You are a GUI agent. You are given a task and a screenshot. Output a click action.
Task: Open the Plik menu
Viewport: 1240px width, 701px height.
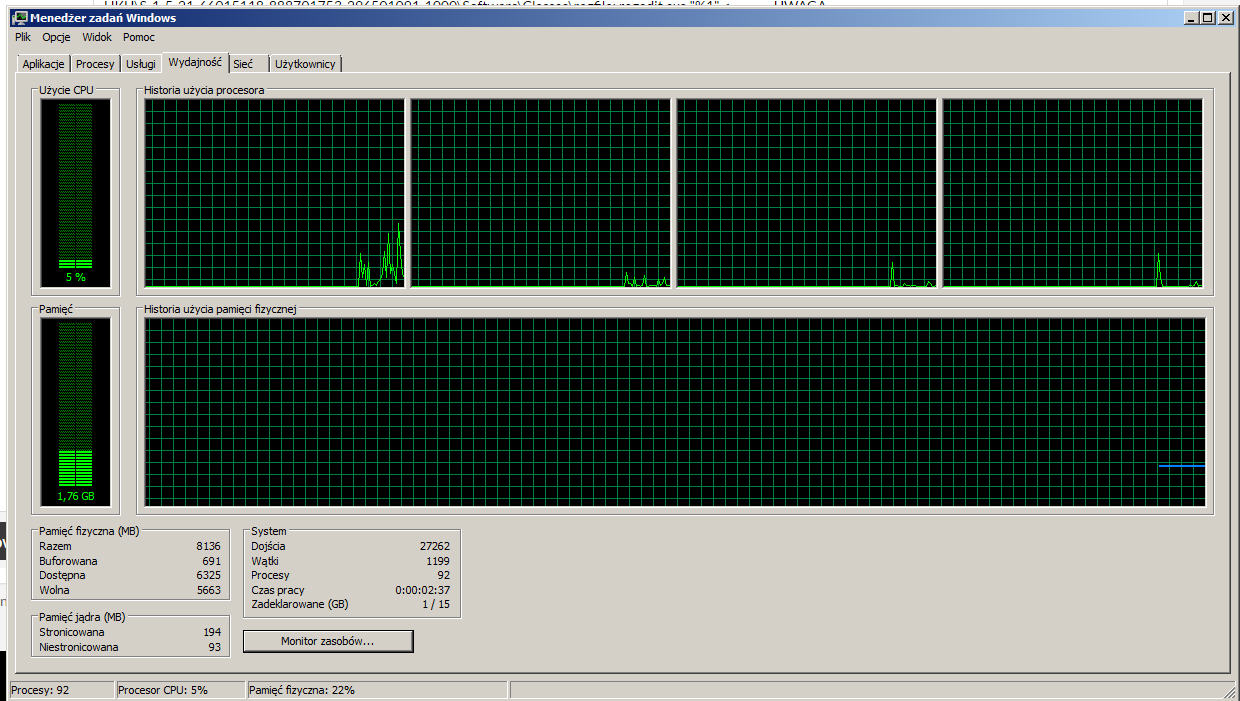coord(23,37)
